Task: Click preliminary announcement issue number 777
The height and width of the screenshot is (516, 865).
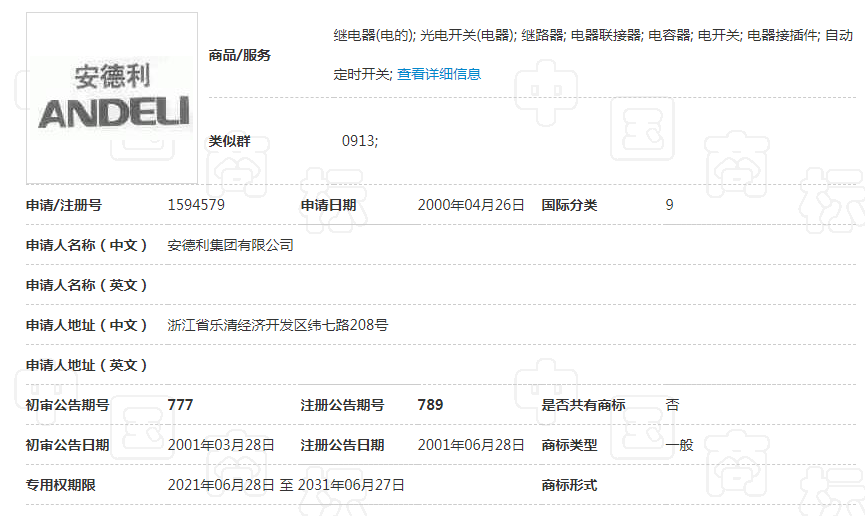Action: point(180,405)
